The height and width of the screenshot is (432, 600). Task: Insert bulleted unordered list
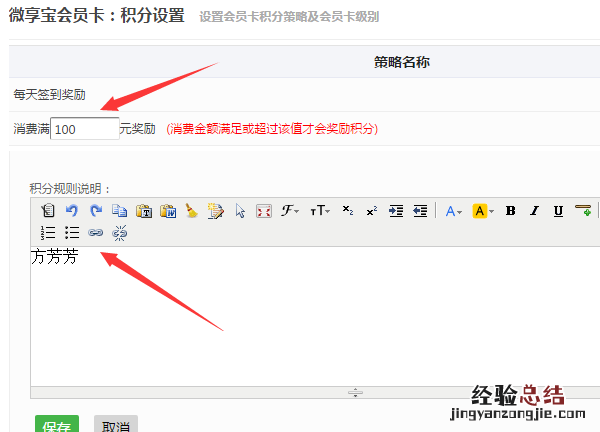click(72, 233)
